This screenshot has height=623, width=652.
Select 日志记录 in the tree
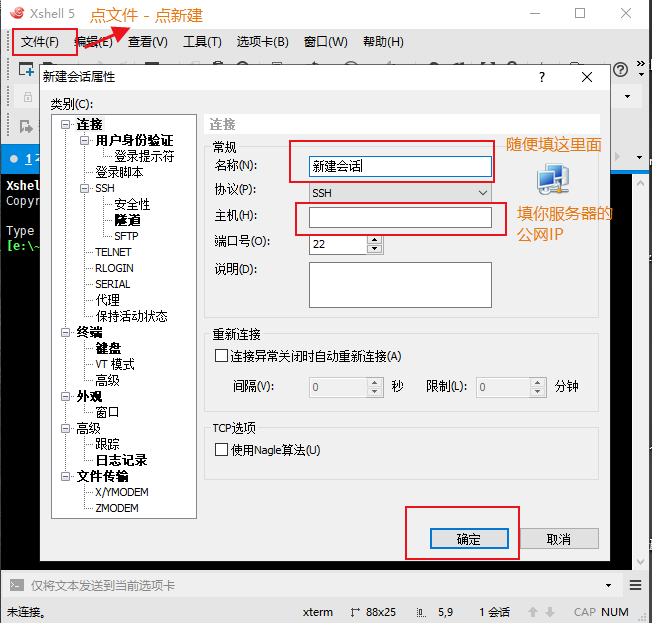(121, 460)
